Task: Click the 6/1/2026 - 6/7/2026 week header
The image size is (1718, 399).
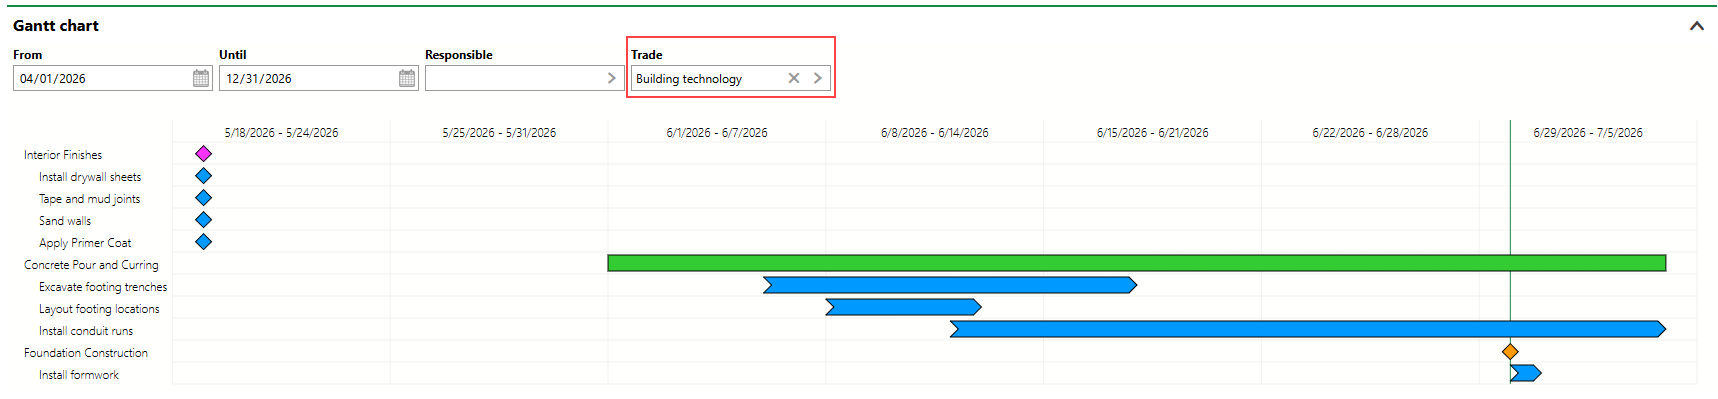Action: click(x=717, y=132)
